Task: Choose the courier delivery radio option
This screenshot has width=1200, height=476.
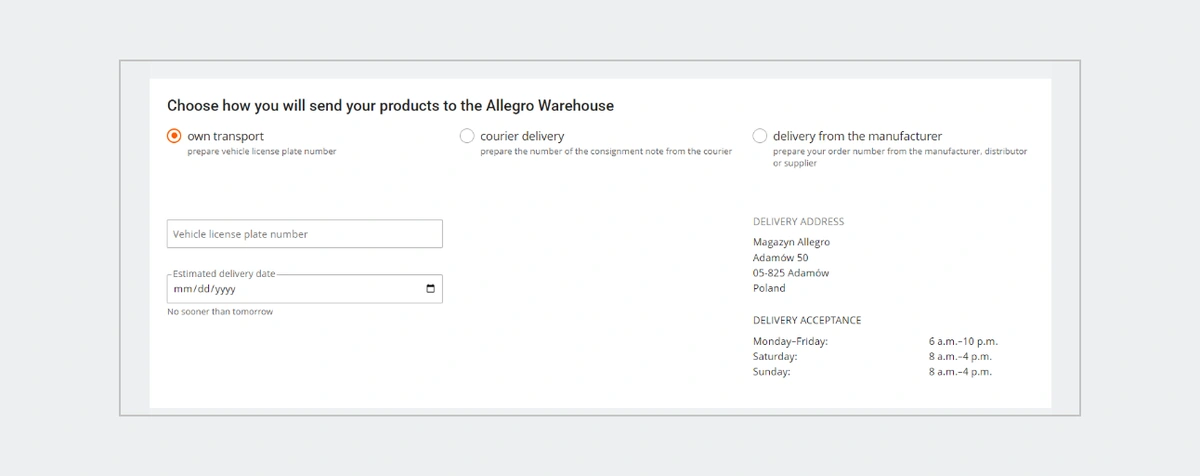Action: click(x=467, y=136)
